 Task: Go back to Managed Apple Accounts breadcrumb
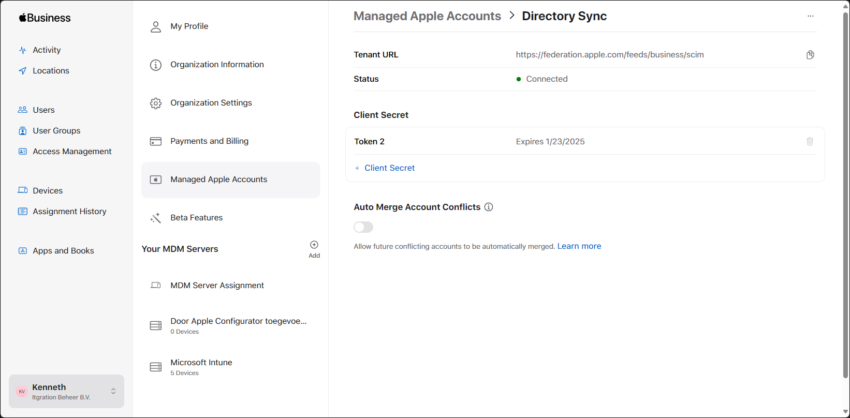[427, 16]
